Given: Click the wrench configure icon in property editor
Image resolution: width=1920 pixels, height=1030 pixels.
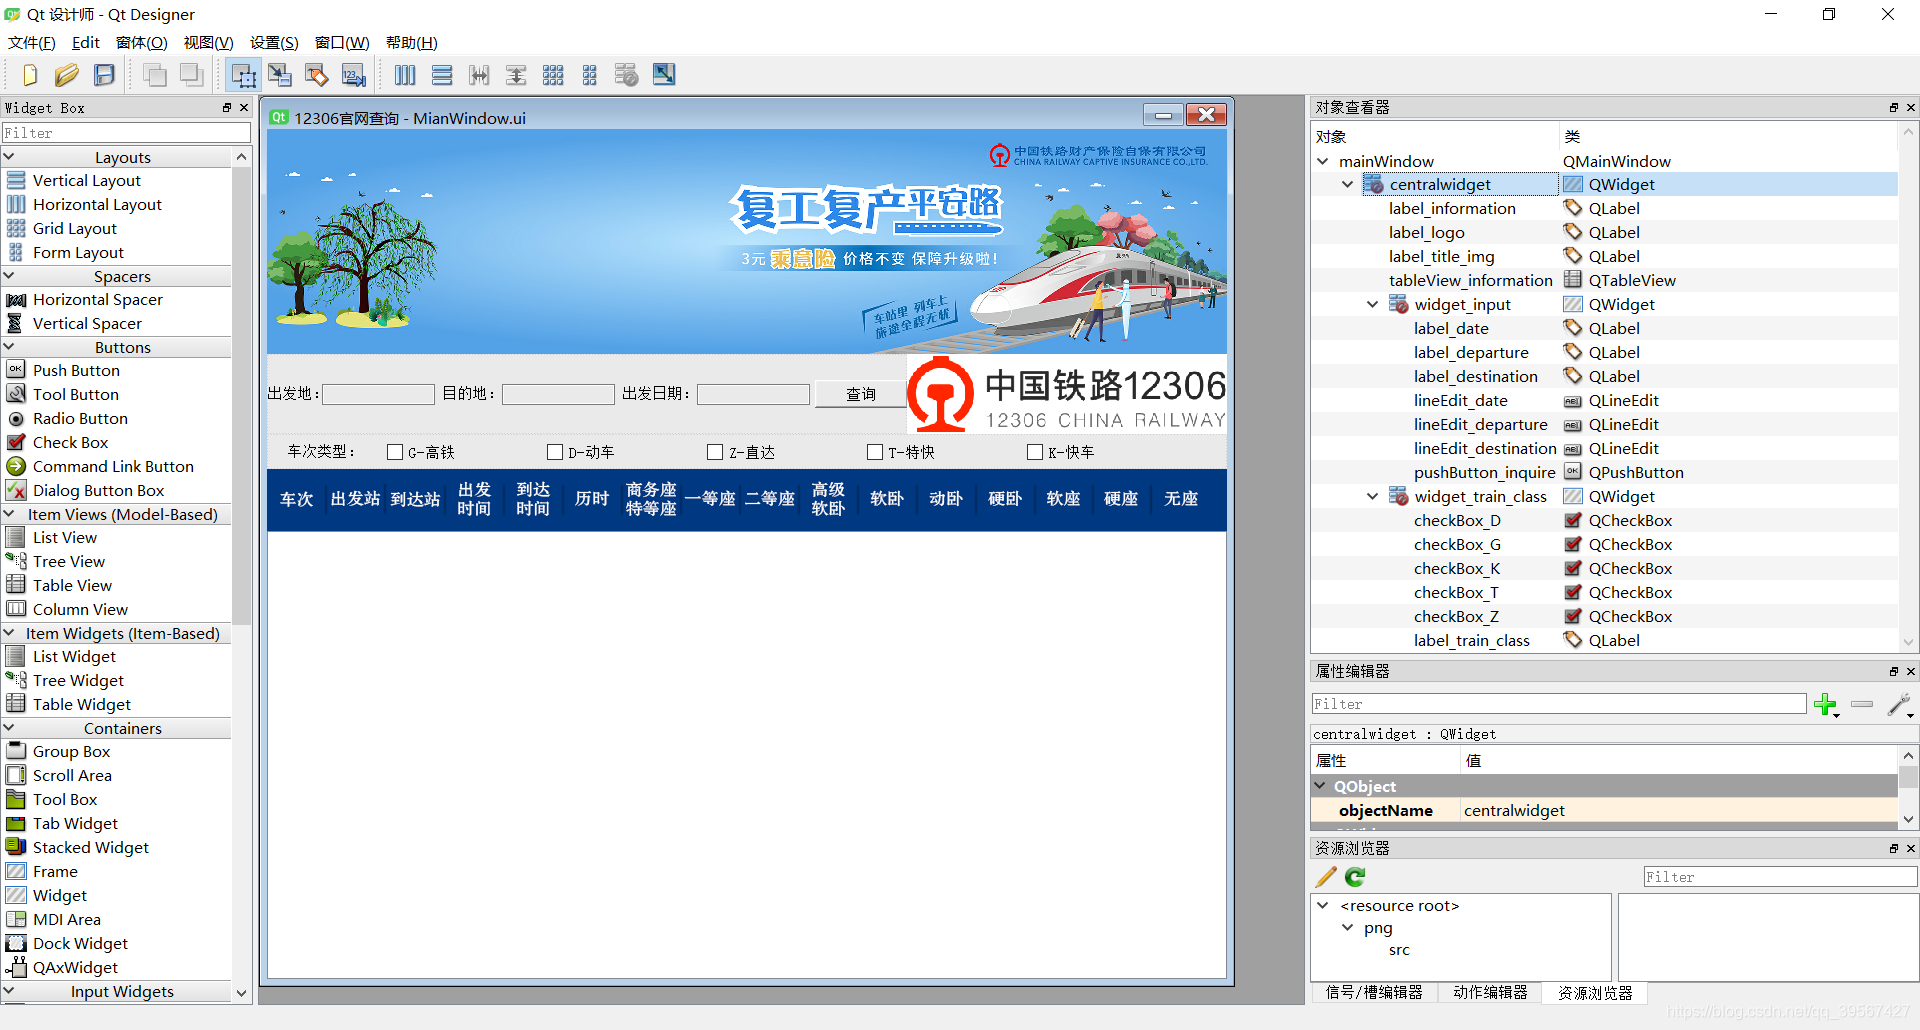Looking at the screenshot, I should tap(1900, 705).
